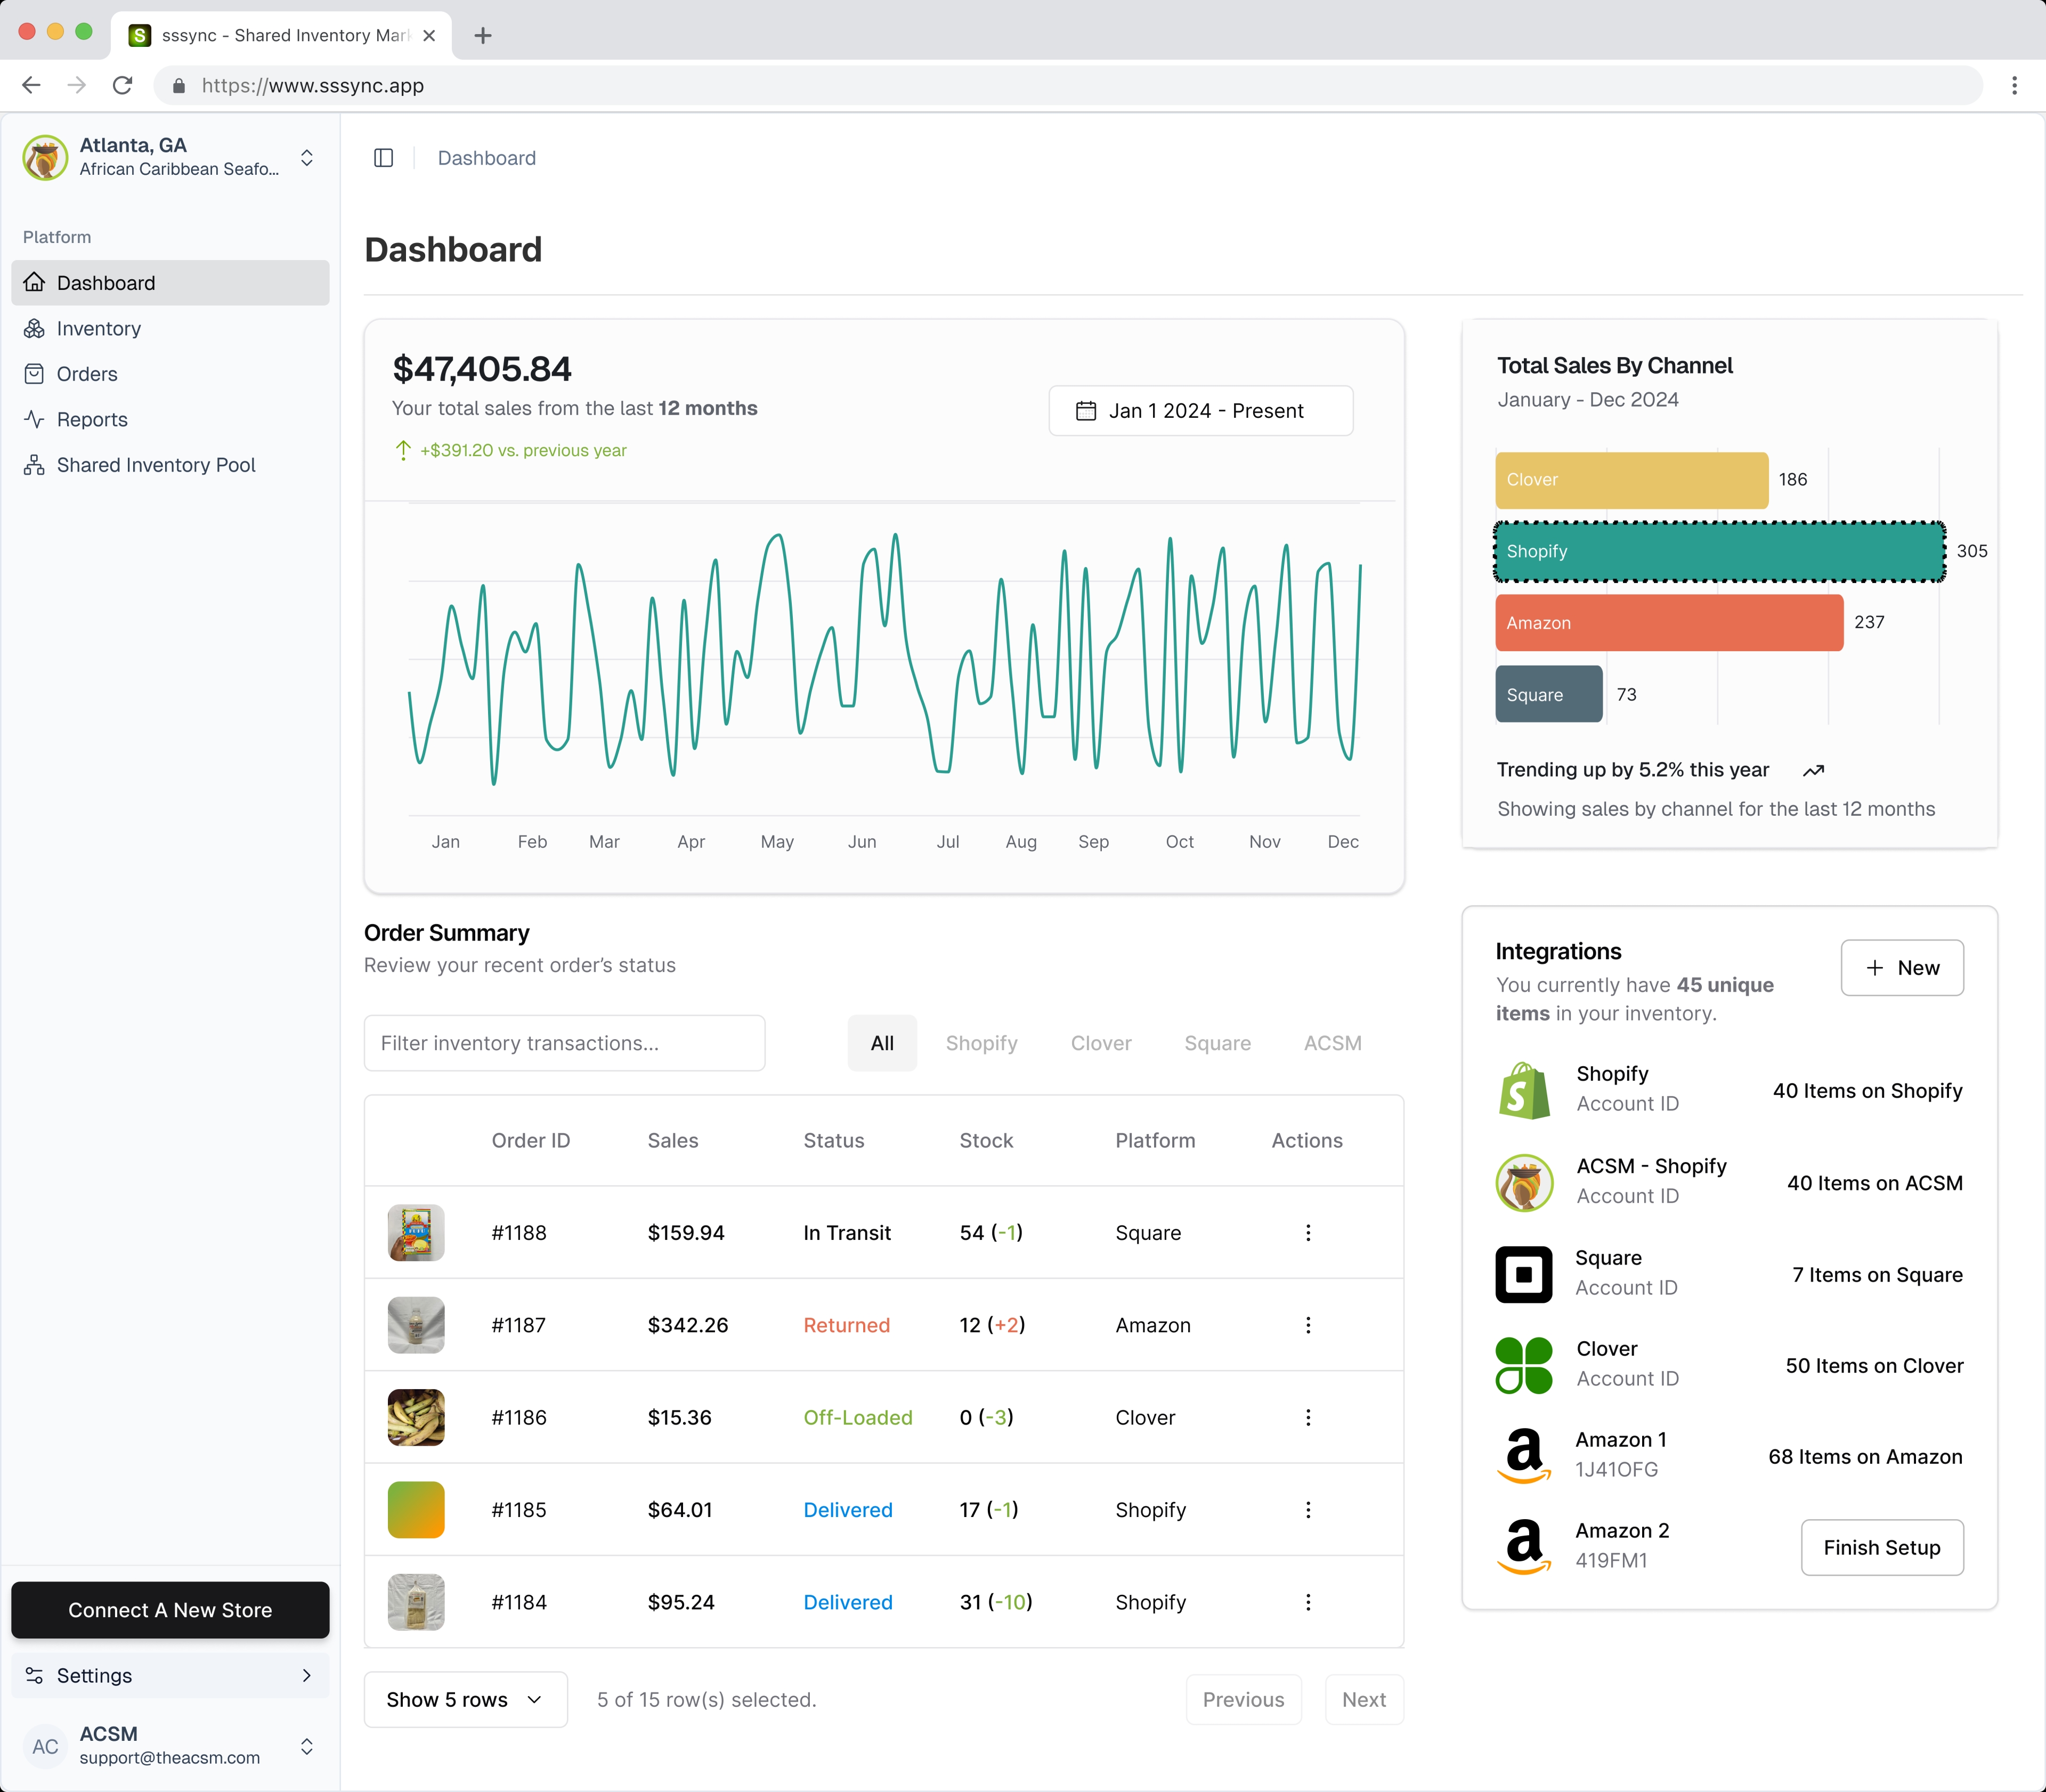Screen dimensions: 2046x1792
Task: Click the Amazon 1 integration logo
Action: click(x=1524, y=1456)
